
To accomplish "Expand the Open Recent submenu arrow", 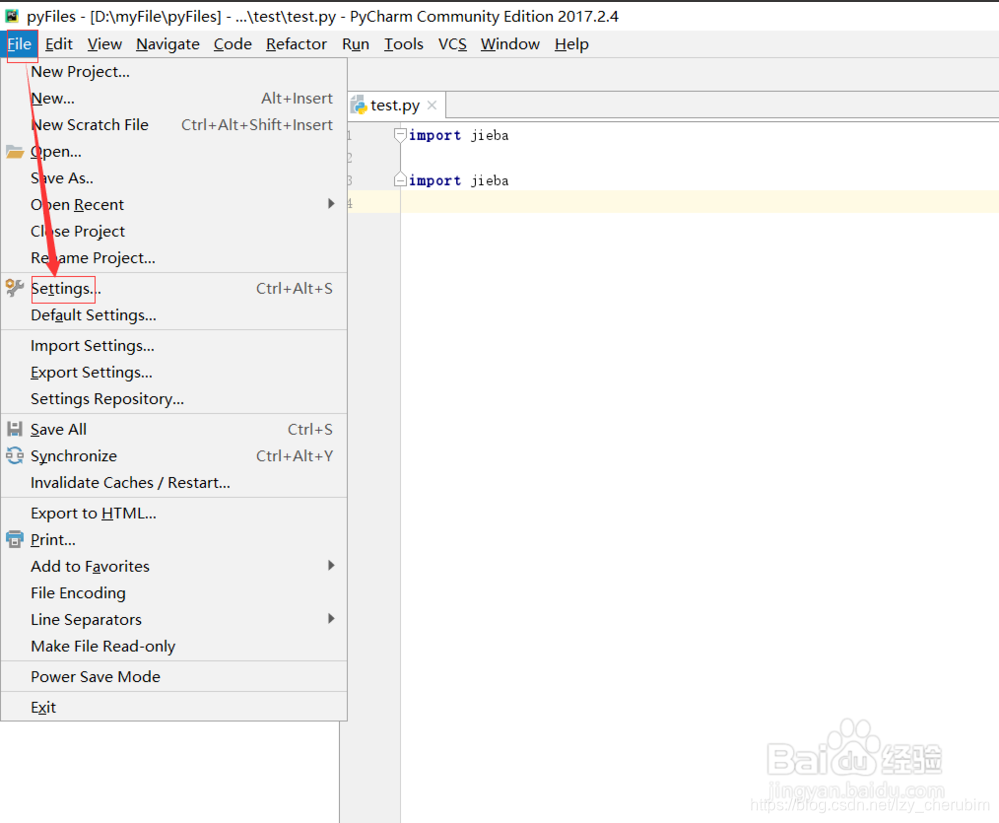I will 331,204.
